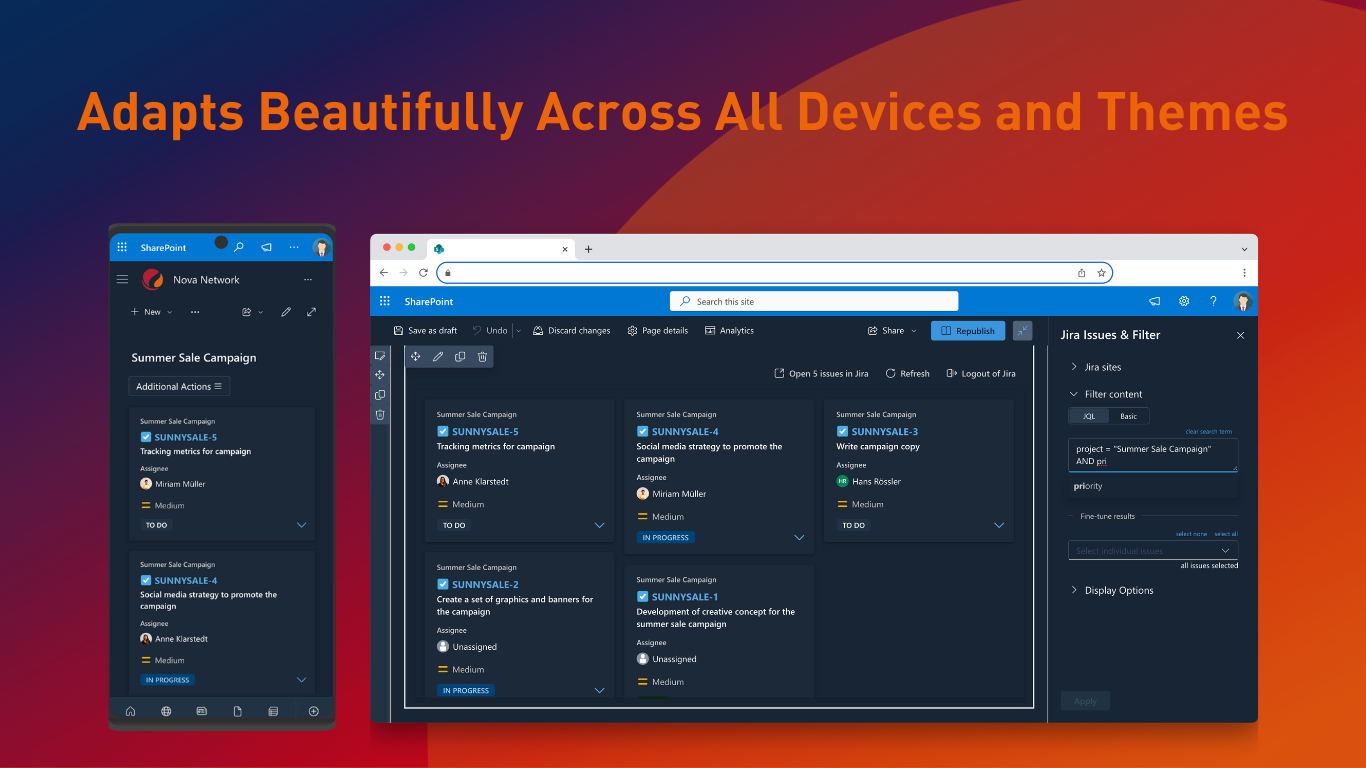This screenshot has height=768, width=1366.
Task: Toggle the checkbox beside SUNNYSALE-3
Action: click(842, 432)
